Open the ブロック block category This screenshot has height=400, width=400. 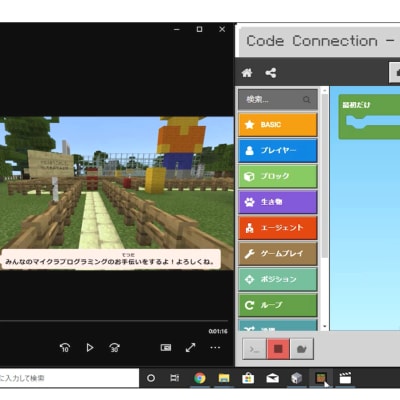278,176
